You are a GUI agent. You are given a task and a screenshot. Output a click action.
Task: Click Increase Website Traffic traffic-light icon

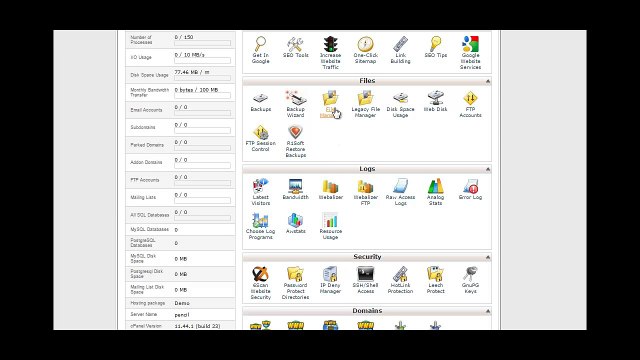tap(330, 44)
